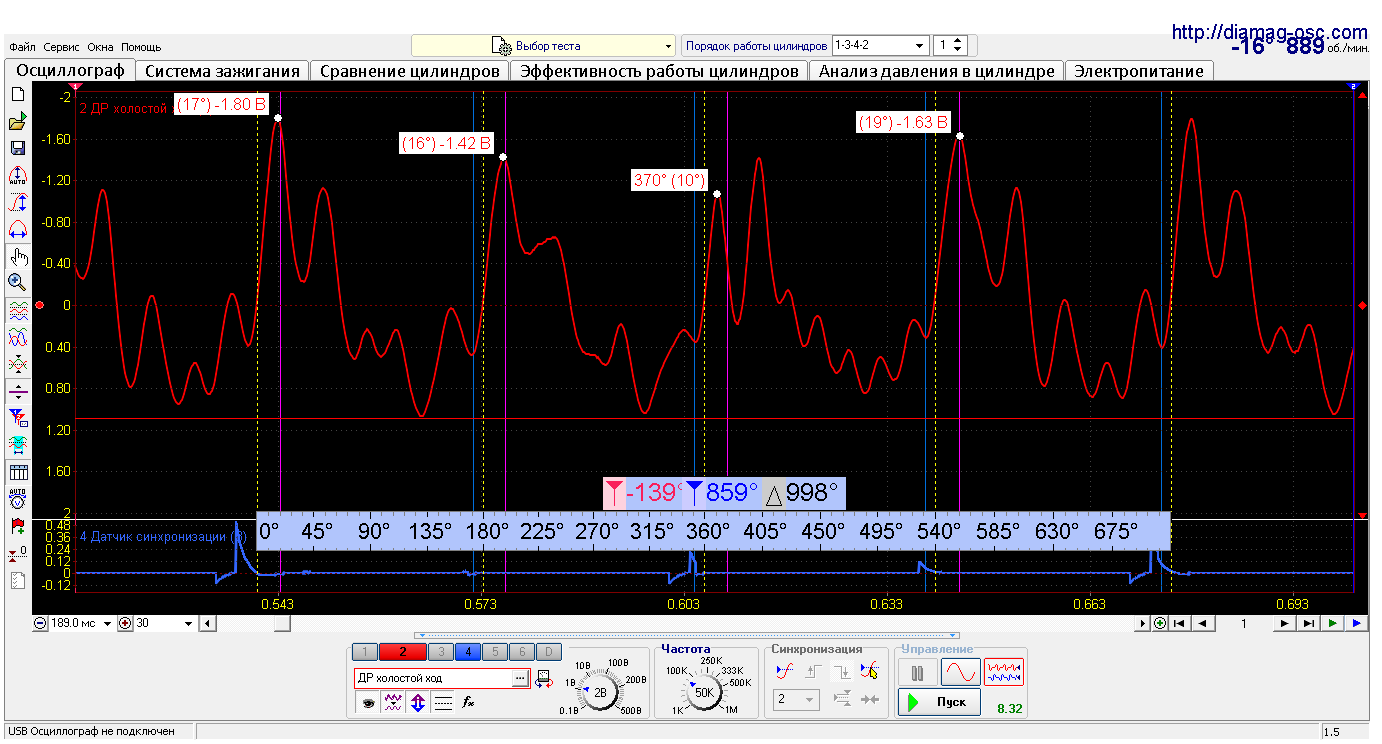Screen dimensions: 1382x744
Task: Click the red flag add-bookmark icon
Action: pyautogui.click(x=17, y=526)
